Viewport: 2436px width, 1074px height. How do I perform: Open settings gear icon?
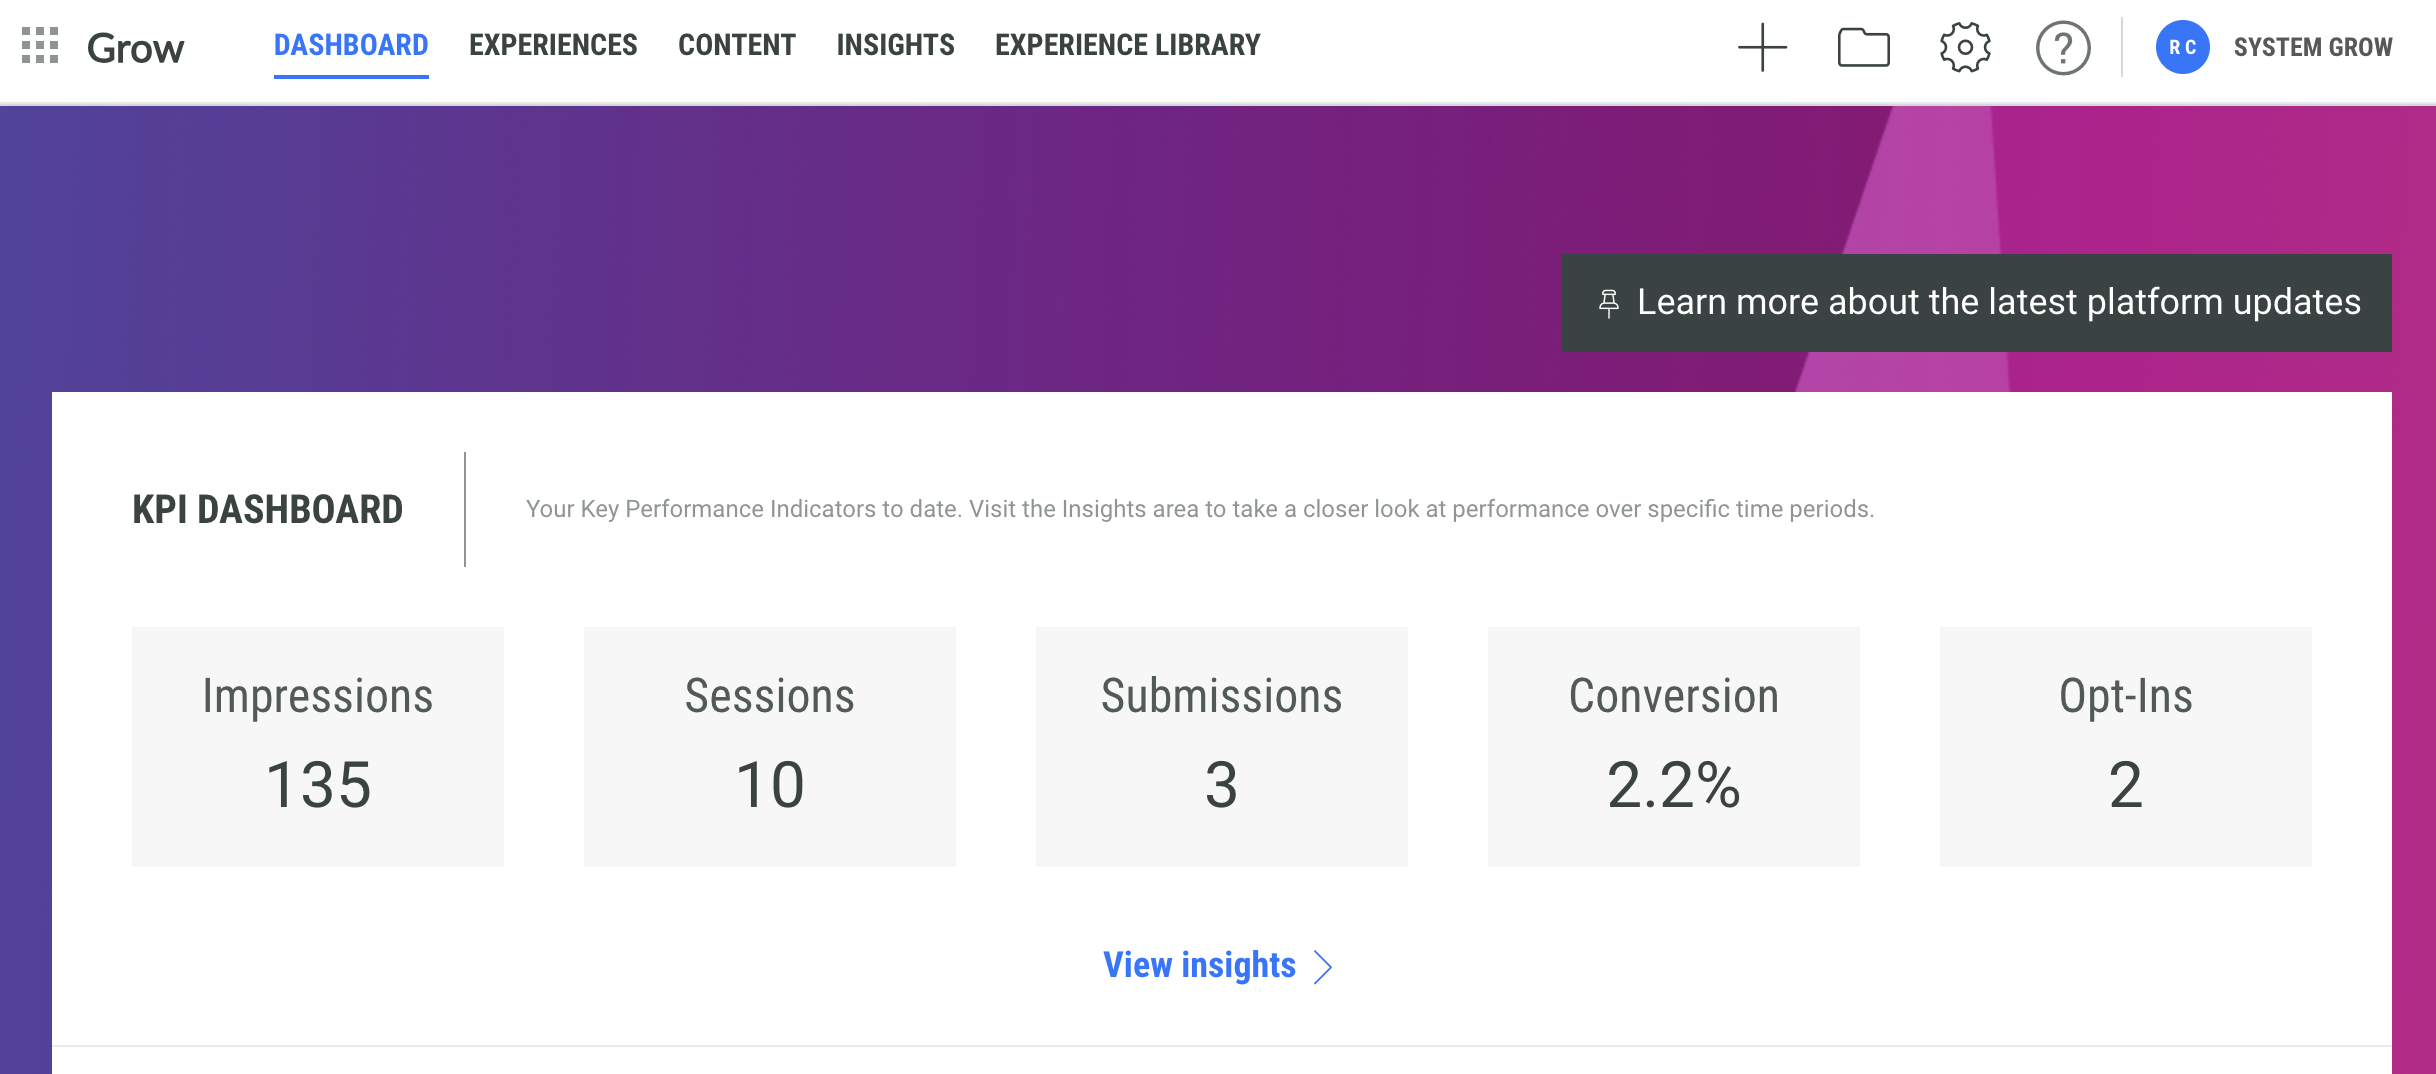1965,47
